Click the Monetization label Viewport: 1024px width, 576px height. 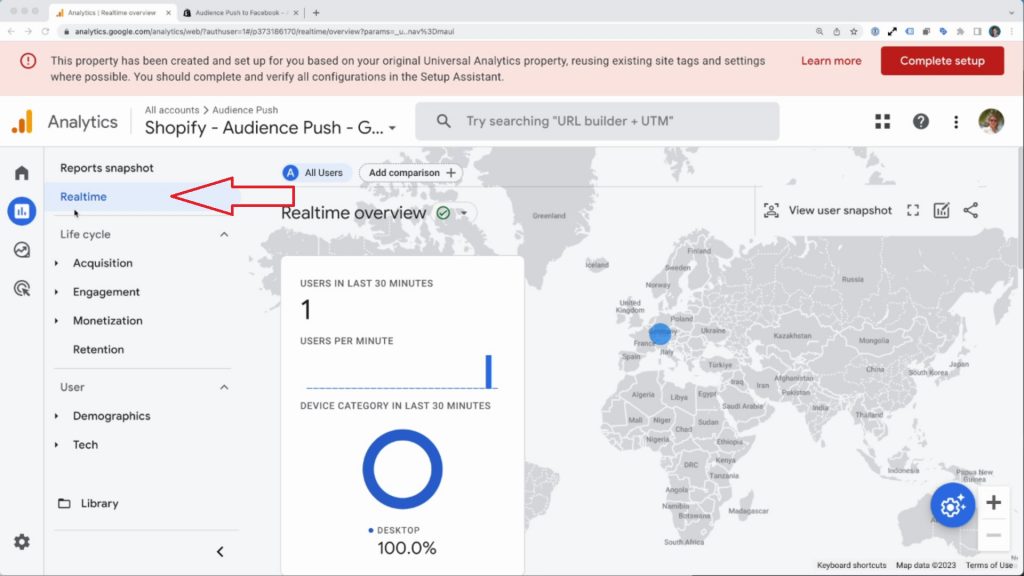pos(108,321)
